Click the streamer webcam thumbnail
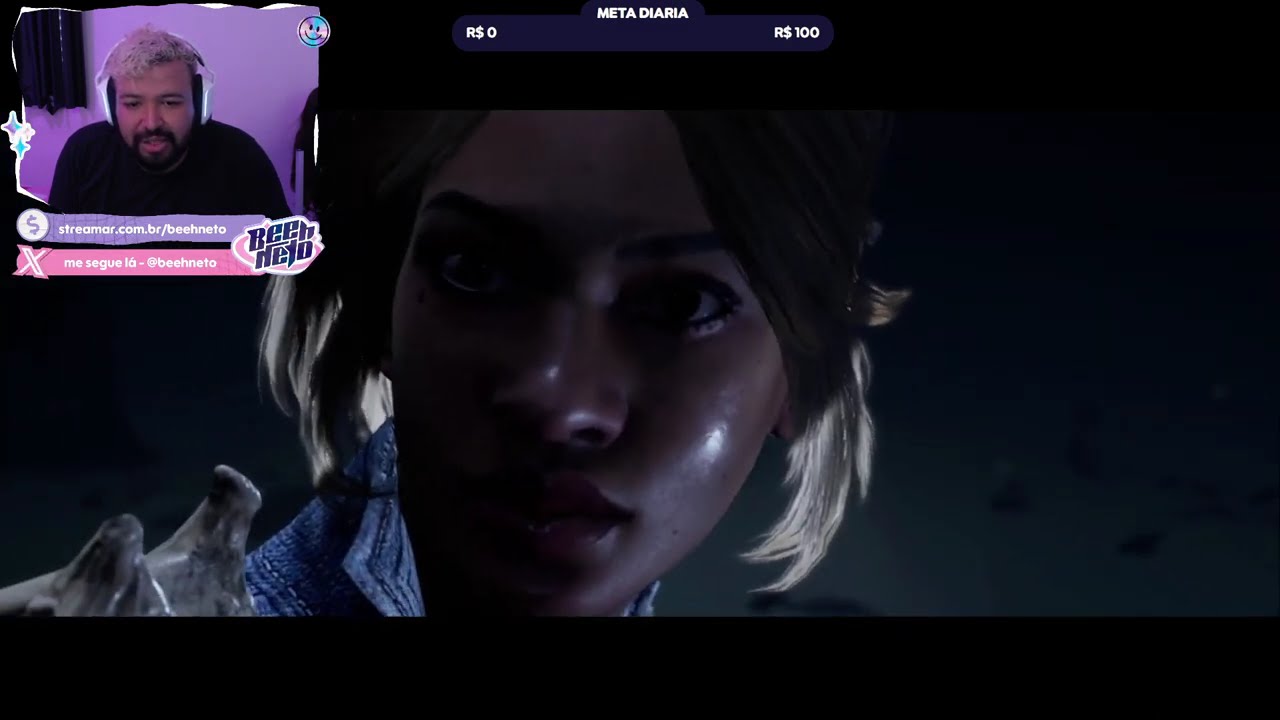The image size is (1280, 720). [x=167, y=110]
